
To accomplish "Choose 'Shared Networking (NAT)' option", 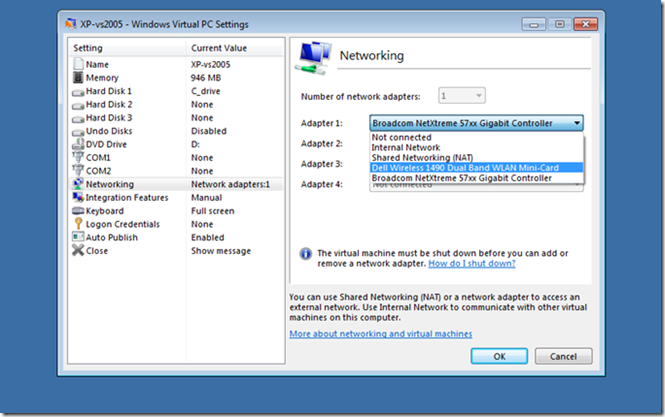I will [x=476, y=158].
